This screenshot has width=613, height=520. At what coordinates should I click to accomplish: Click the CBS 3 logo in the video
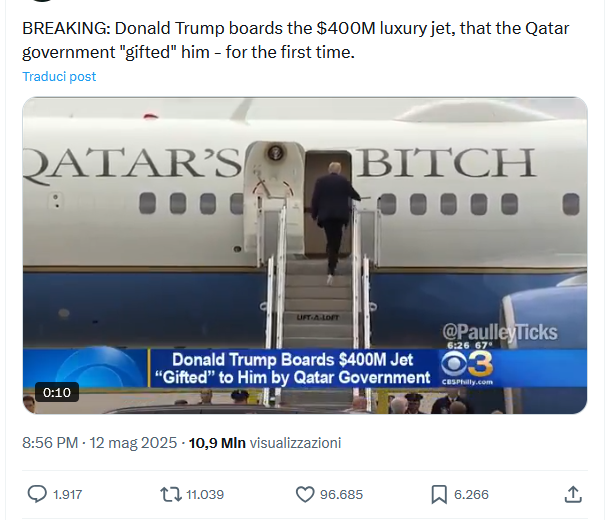pos(466,366)
